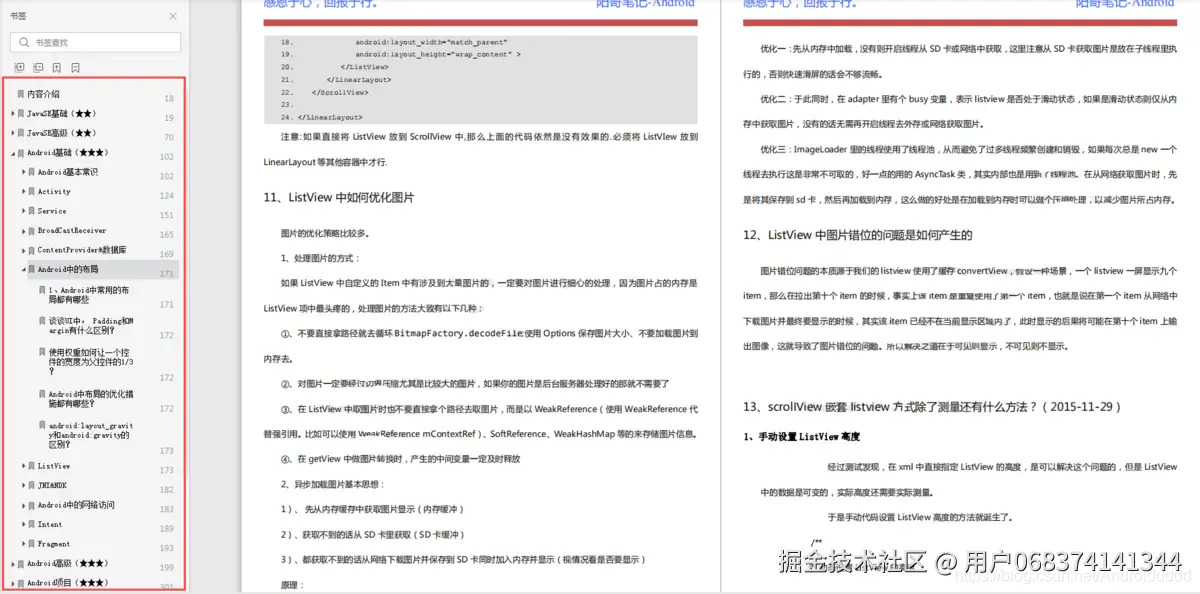
Task: Expand the ListView bookmark arrow
Action: coord(23,466)
